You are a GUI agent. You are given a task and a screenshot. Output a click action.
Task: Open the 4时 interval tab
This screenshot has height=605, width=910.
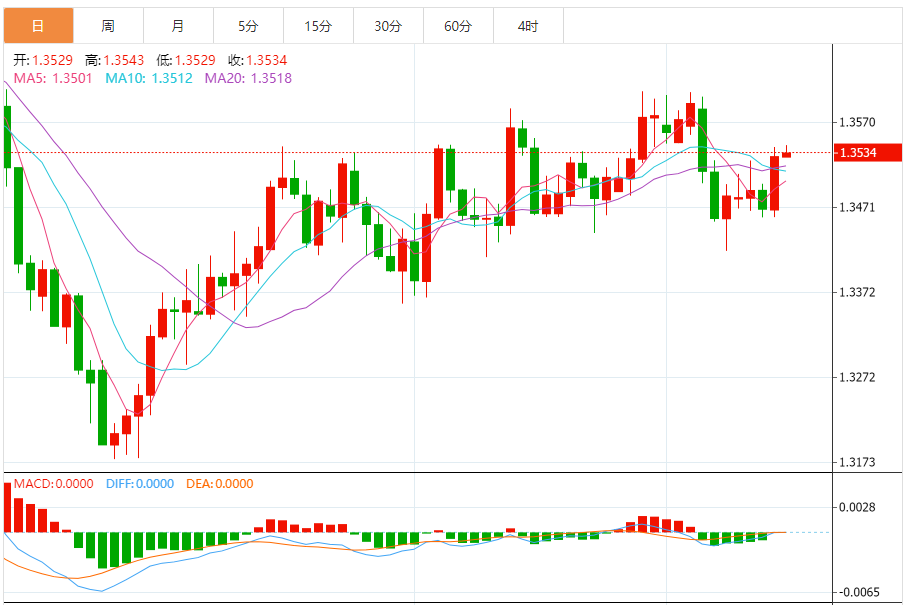coord(528,26)
